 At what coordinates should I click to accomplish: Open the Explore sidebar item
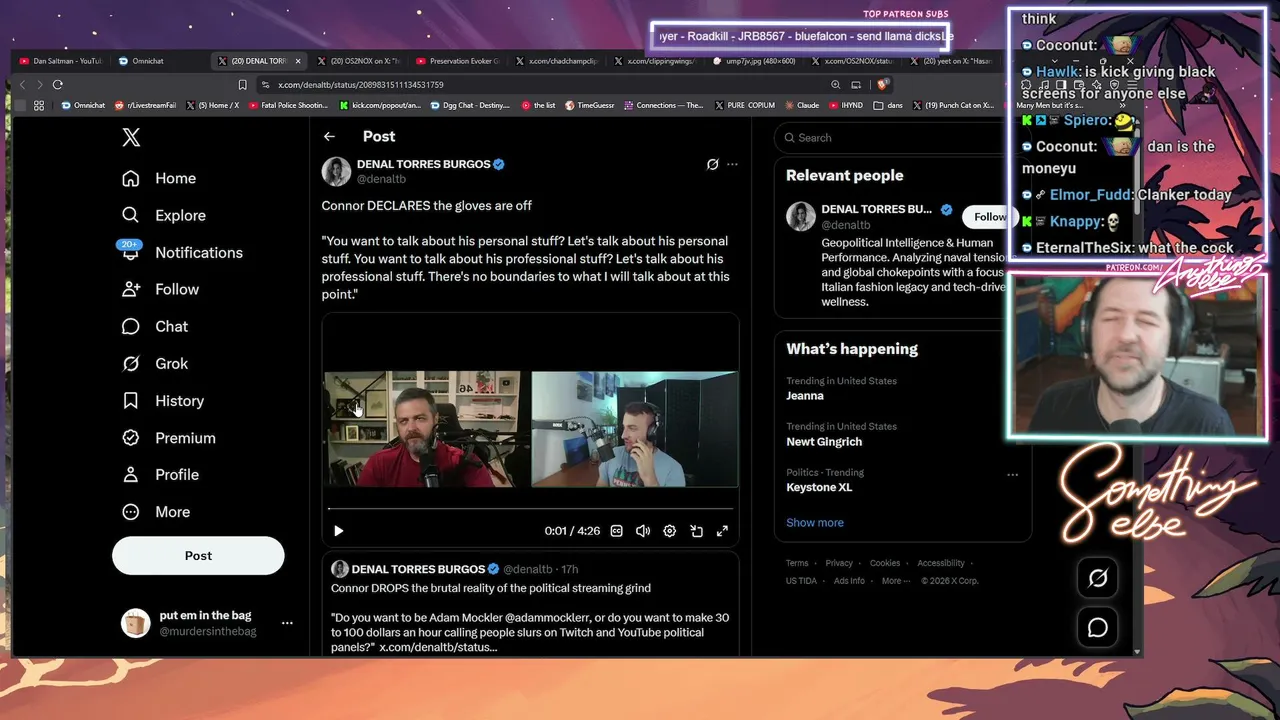(163, 215)
